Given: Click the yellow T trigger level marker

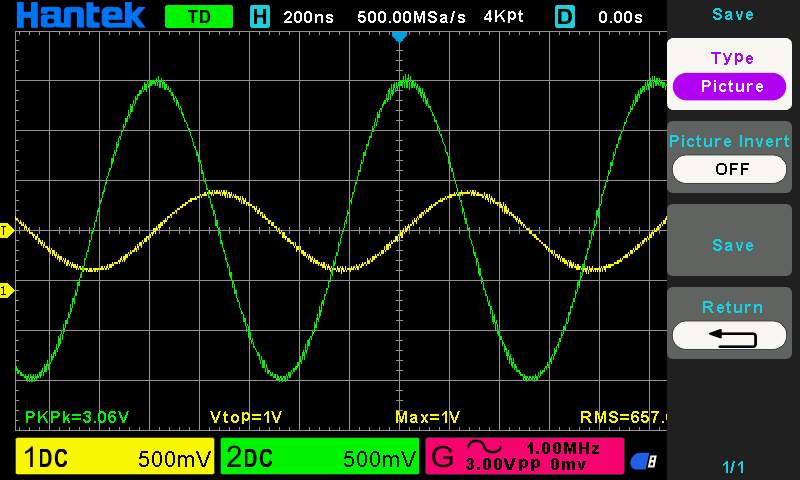Looking at the screenshot, I should 6,231.
